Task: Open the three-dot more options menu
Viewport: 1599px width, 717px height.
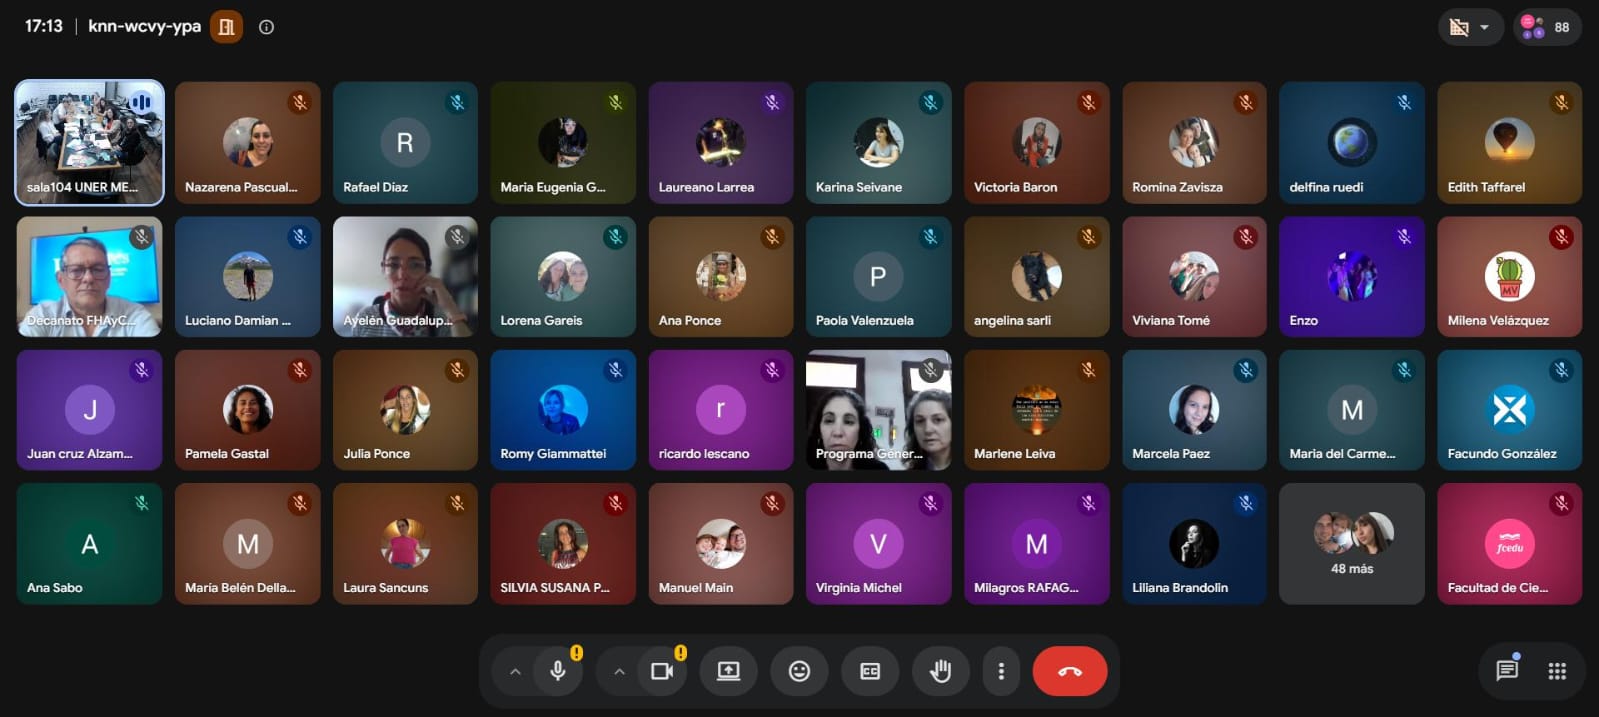Action: coord(1001,671)
